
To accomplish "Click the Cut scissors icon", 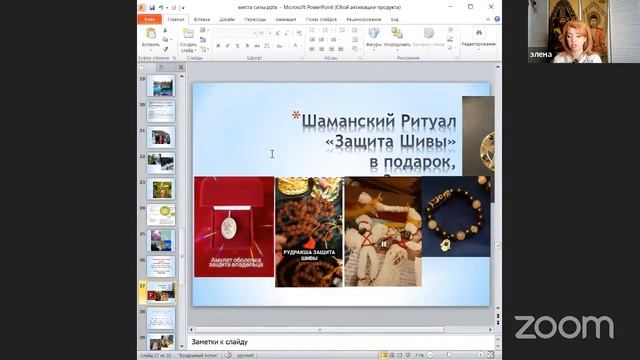I will [165, 31].
